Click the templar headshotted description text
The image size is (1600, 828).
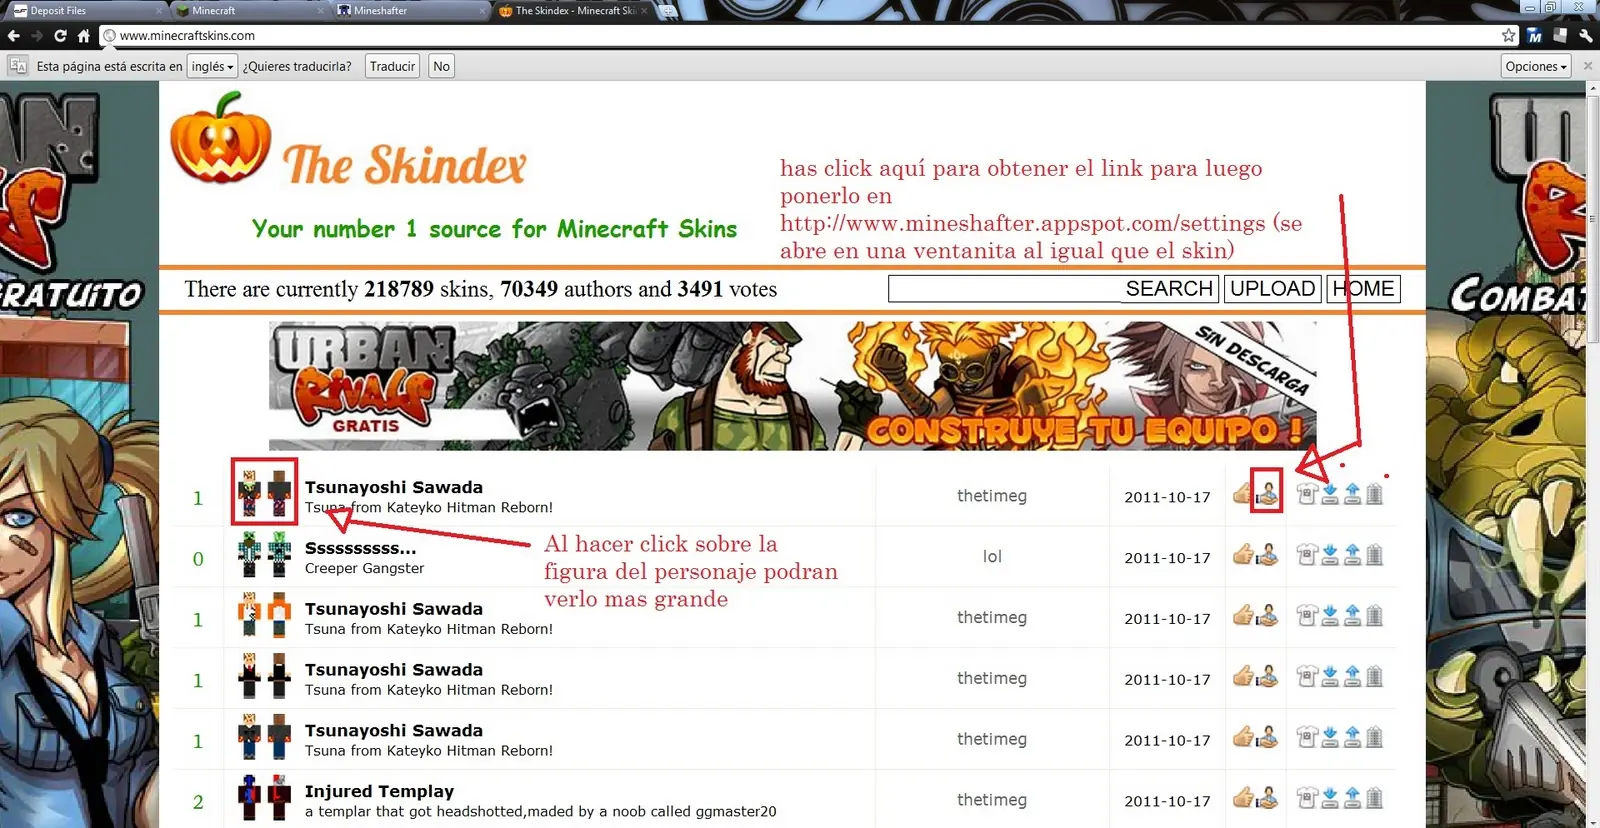click(540, 811)
